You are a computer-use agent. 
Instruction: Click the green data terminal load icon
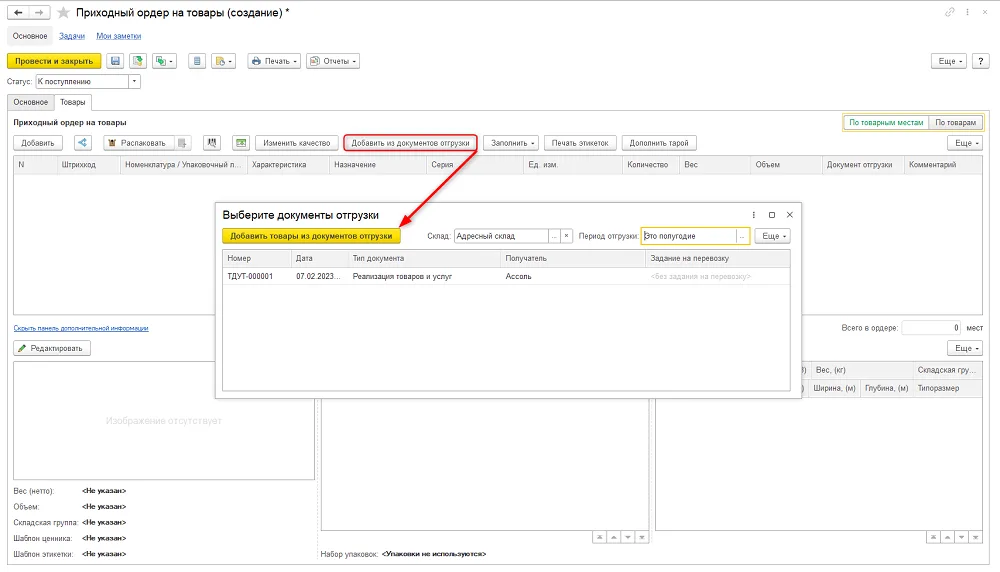[240, 143]
